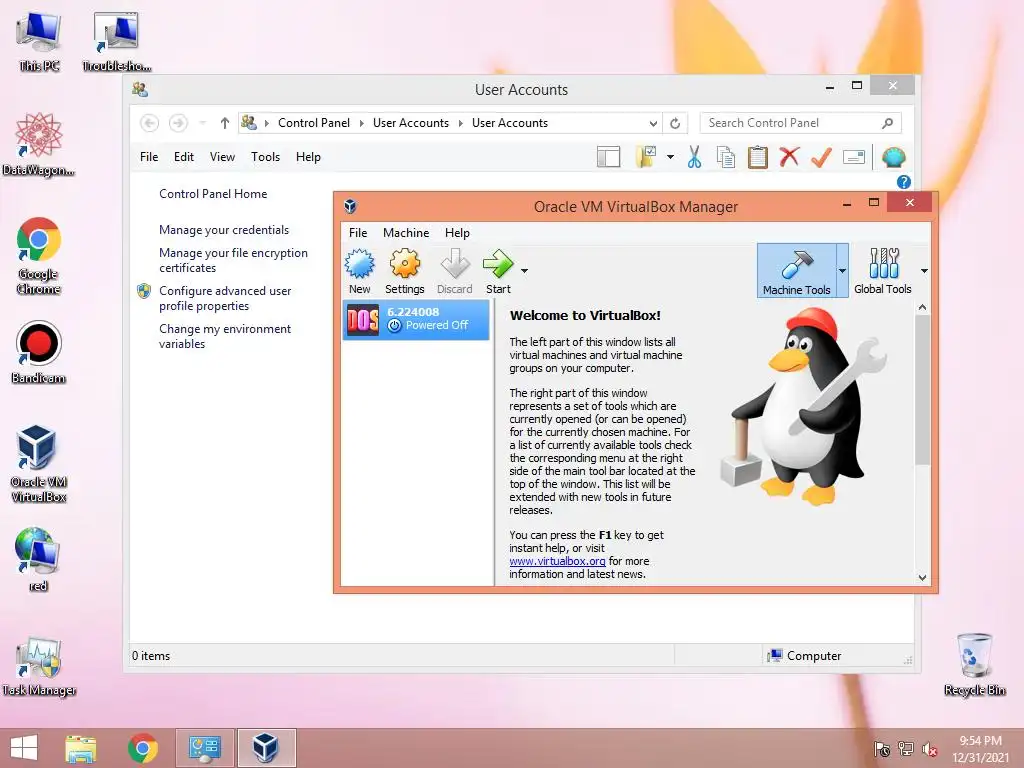Select Task Manager desktop shortcut
1024x768 pixels.
tap(39, 666)
